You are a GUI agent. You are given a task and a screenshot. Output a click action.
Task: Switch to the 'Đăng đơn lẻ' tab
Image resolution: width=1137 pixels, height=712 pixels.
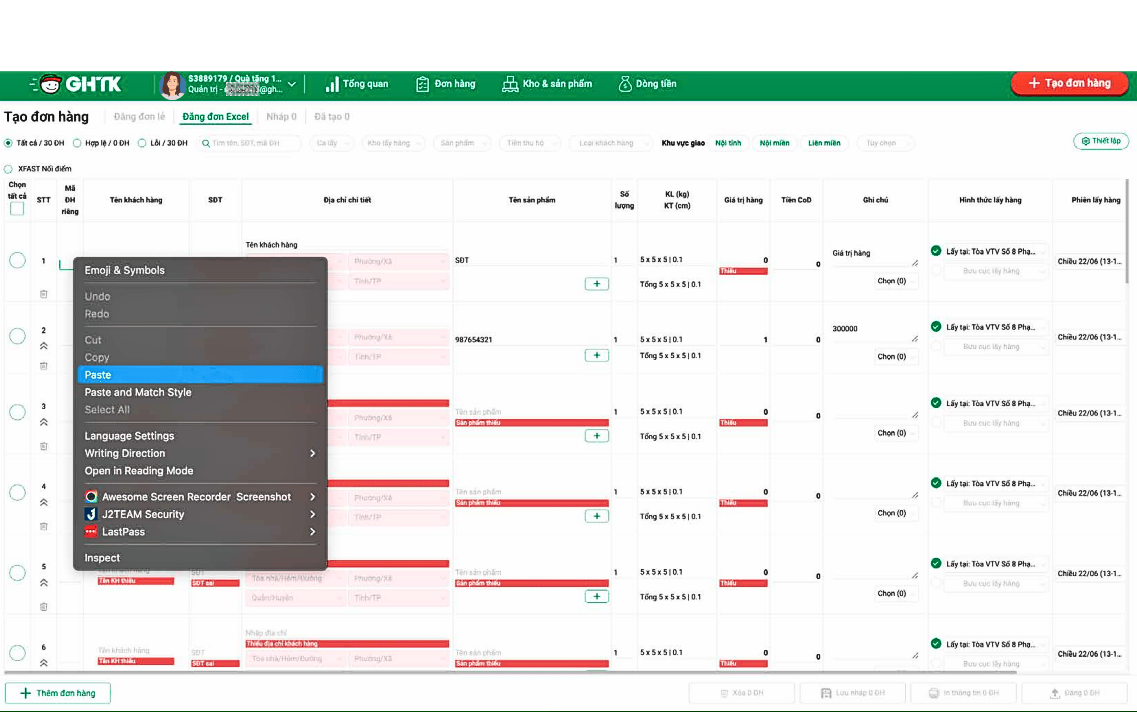(139, 117)
